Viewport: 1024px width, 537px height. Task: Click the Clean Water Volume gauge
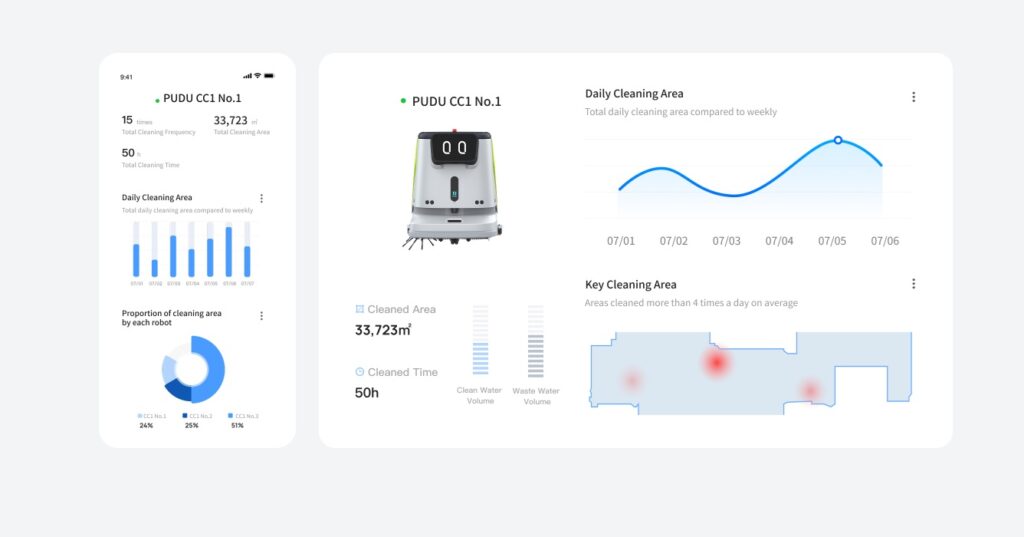[480, 340]
